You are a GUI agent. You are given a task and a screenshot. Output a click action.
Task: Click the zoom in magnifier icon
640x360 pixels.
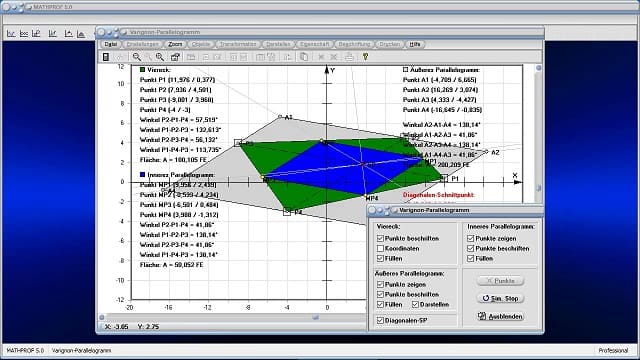(160, 57)
